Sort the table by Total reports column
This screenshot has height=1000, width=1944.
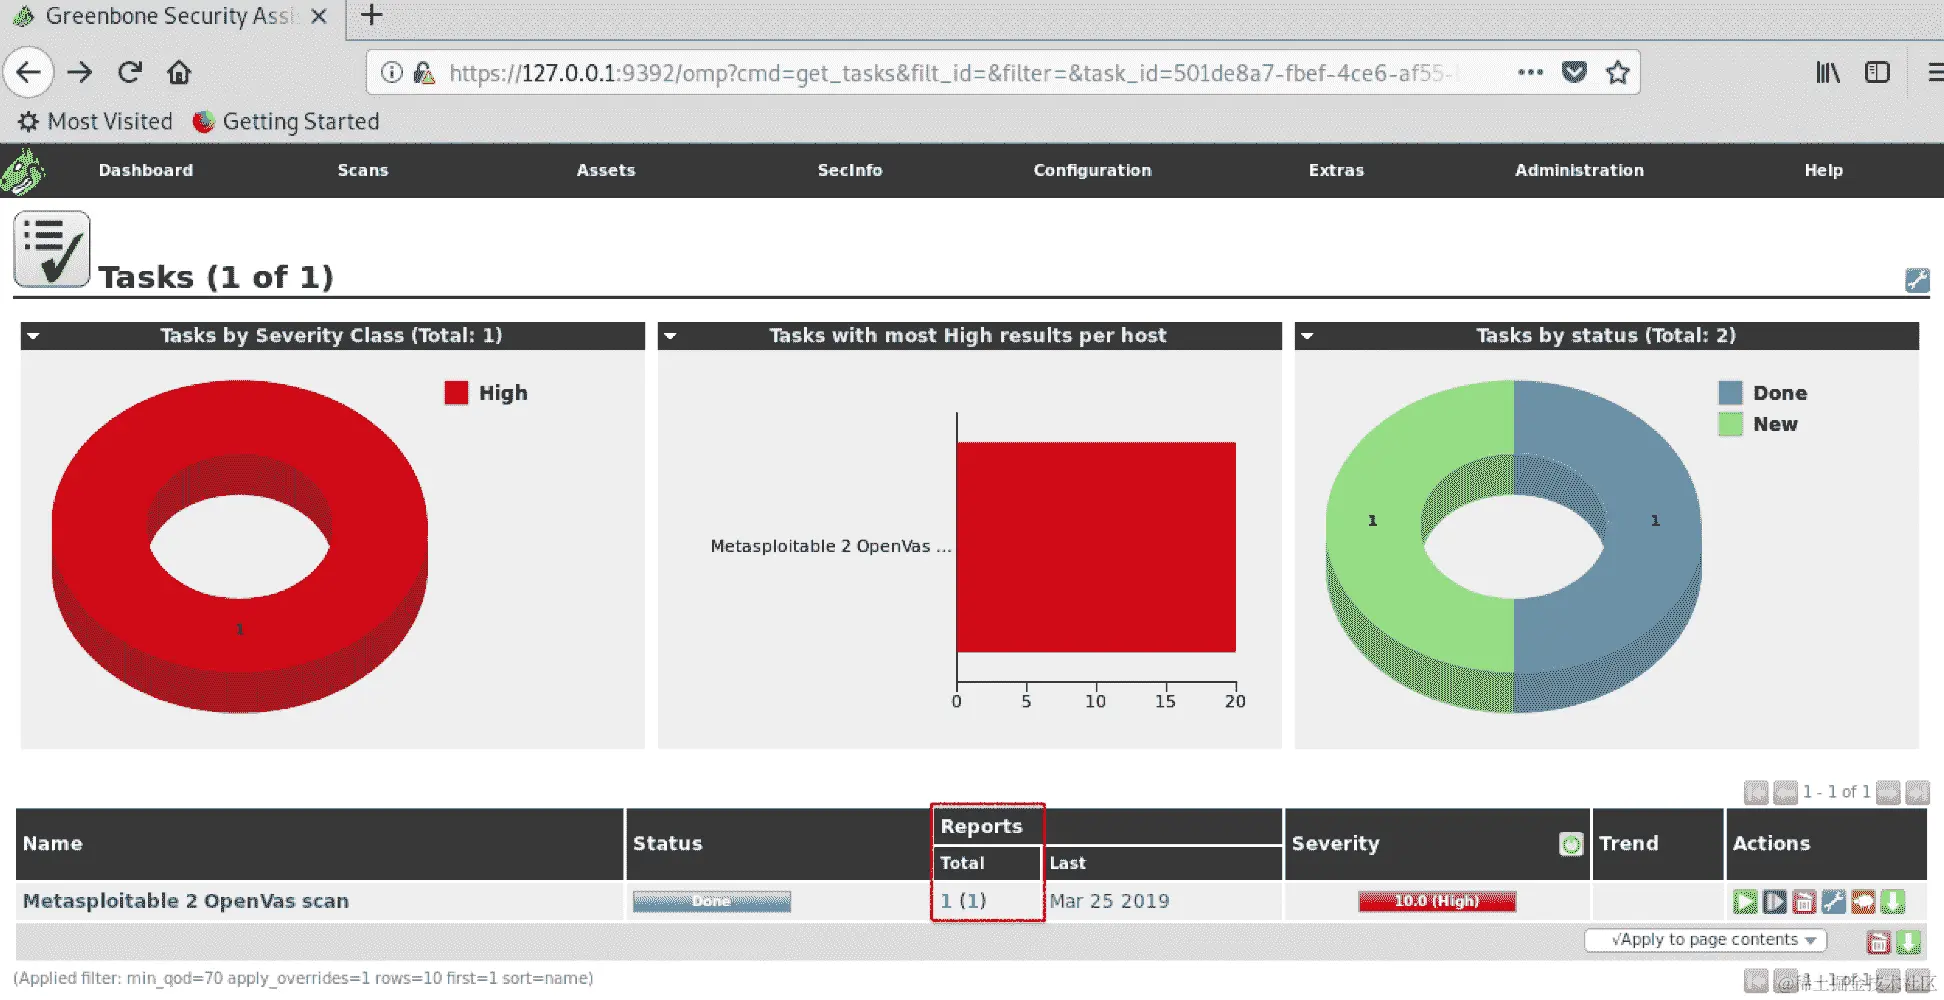pyautogui.click(x=962, y=863)
